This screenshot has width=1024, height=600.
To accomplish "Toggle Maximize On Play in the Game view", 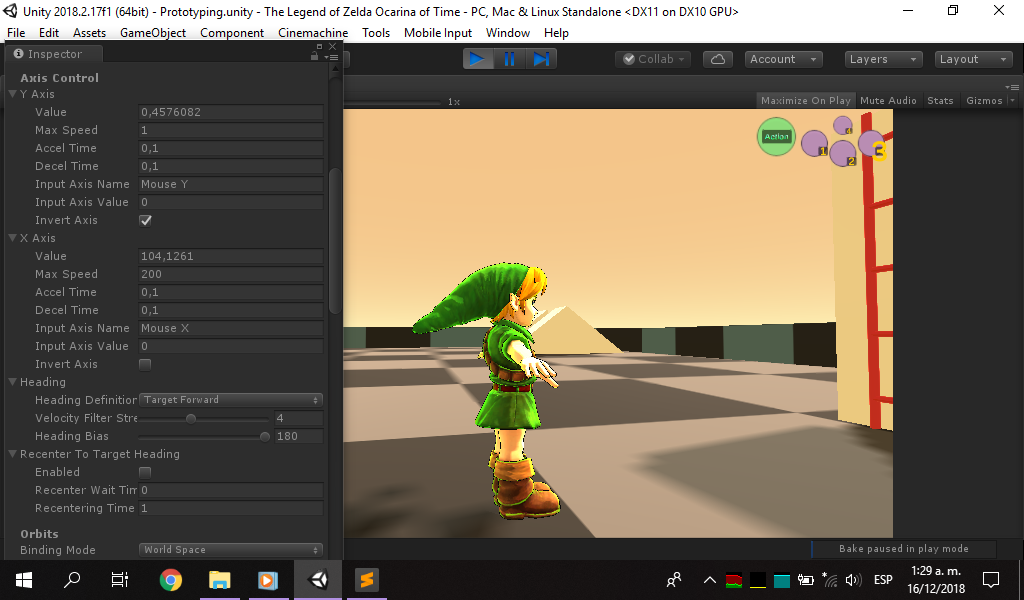I will coord(805,100).
